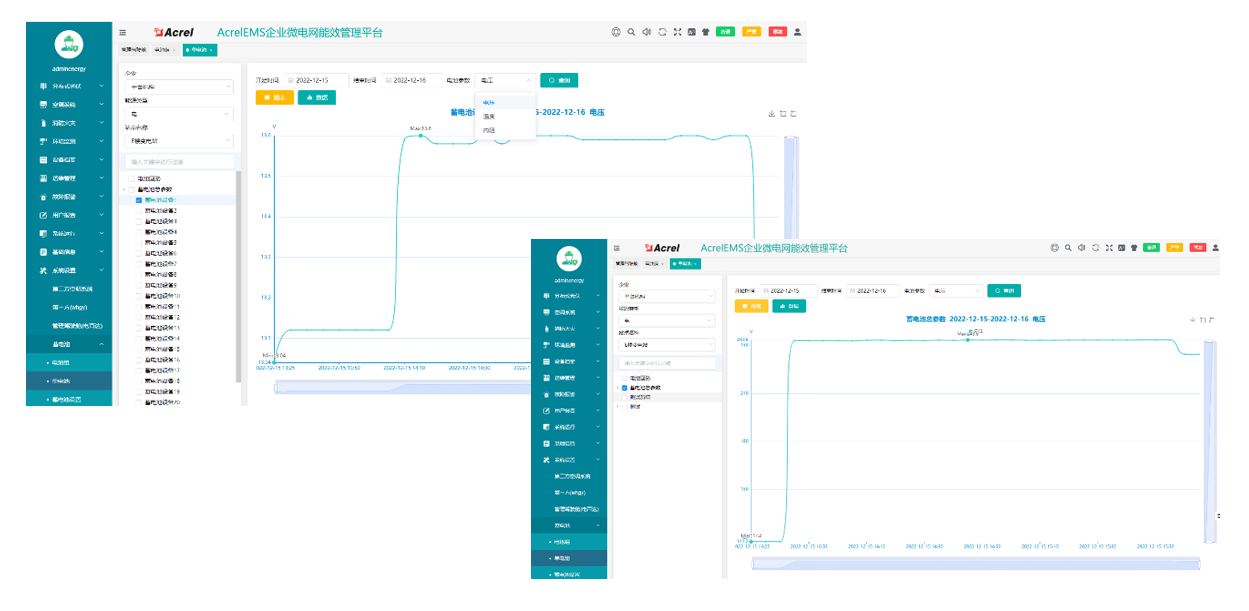This screenshot has height=611, width=1249.
Task: Click end date field 2022-12-16 in front window
Action: (x=873, y=290)
